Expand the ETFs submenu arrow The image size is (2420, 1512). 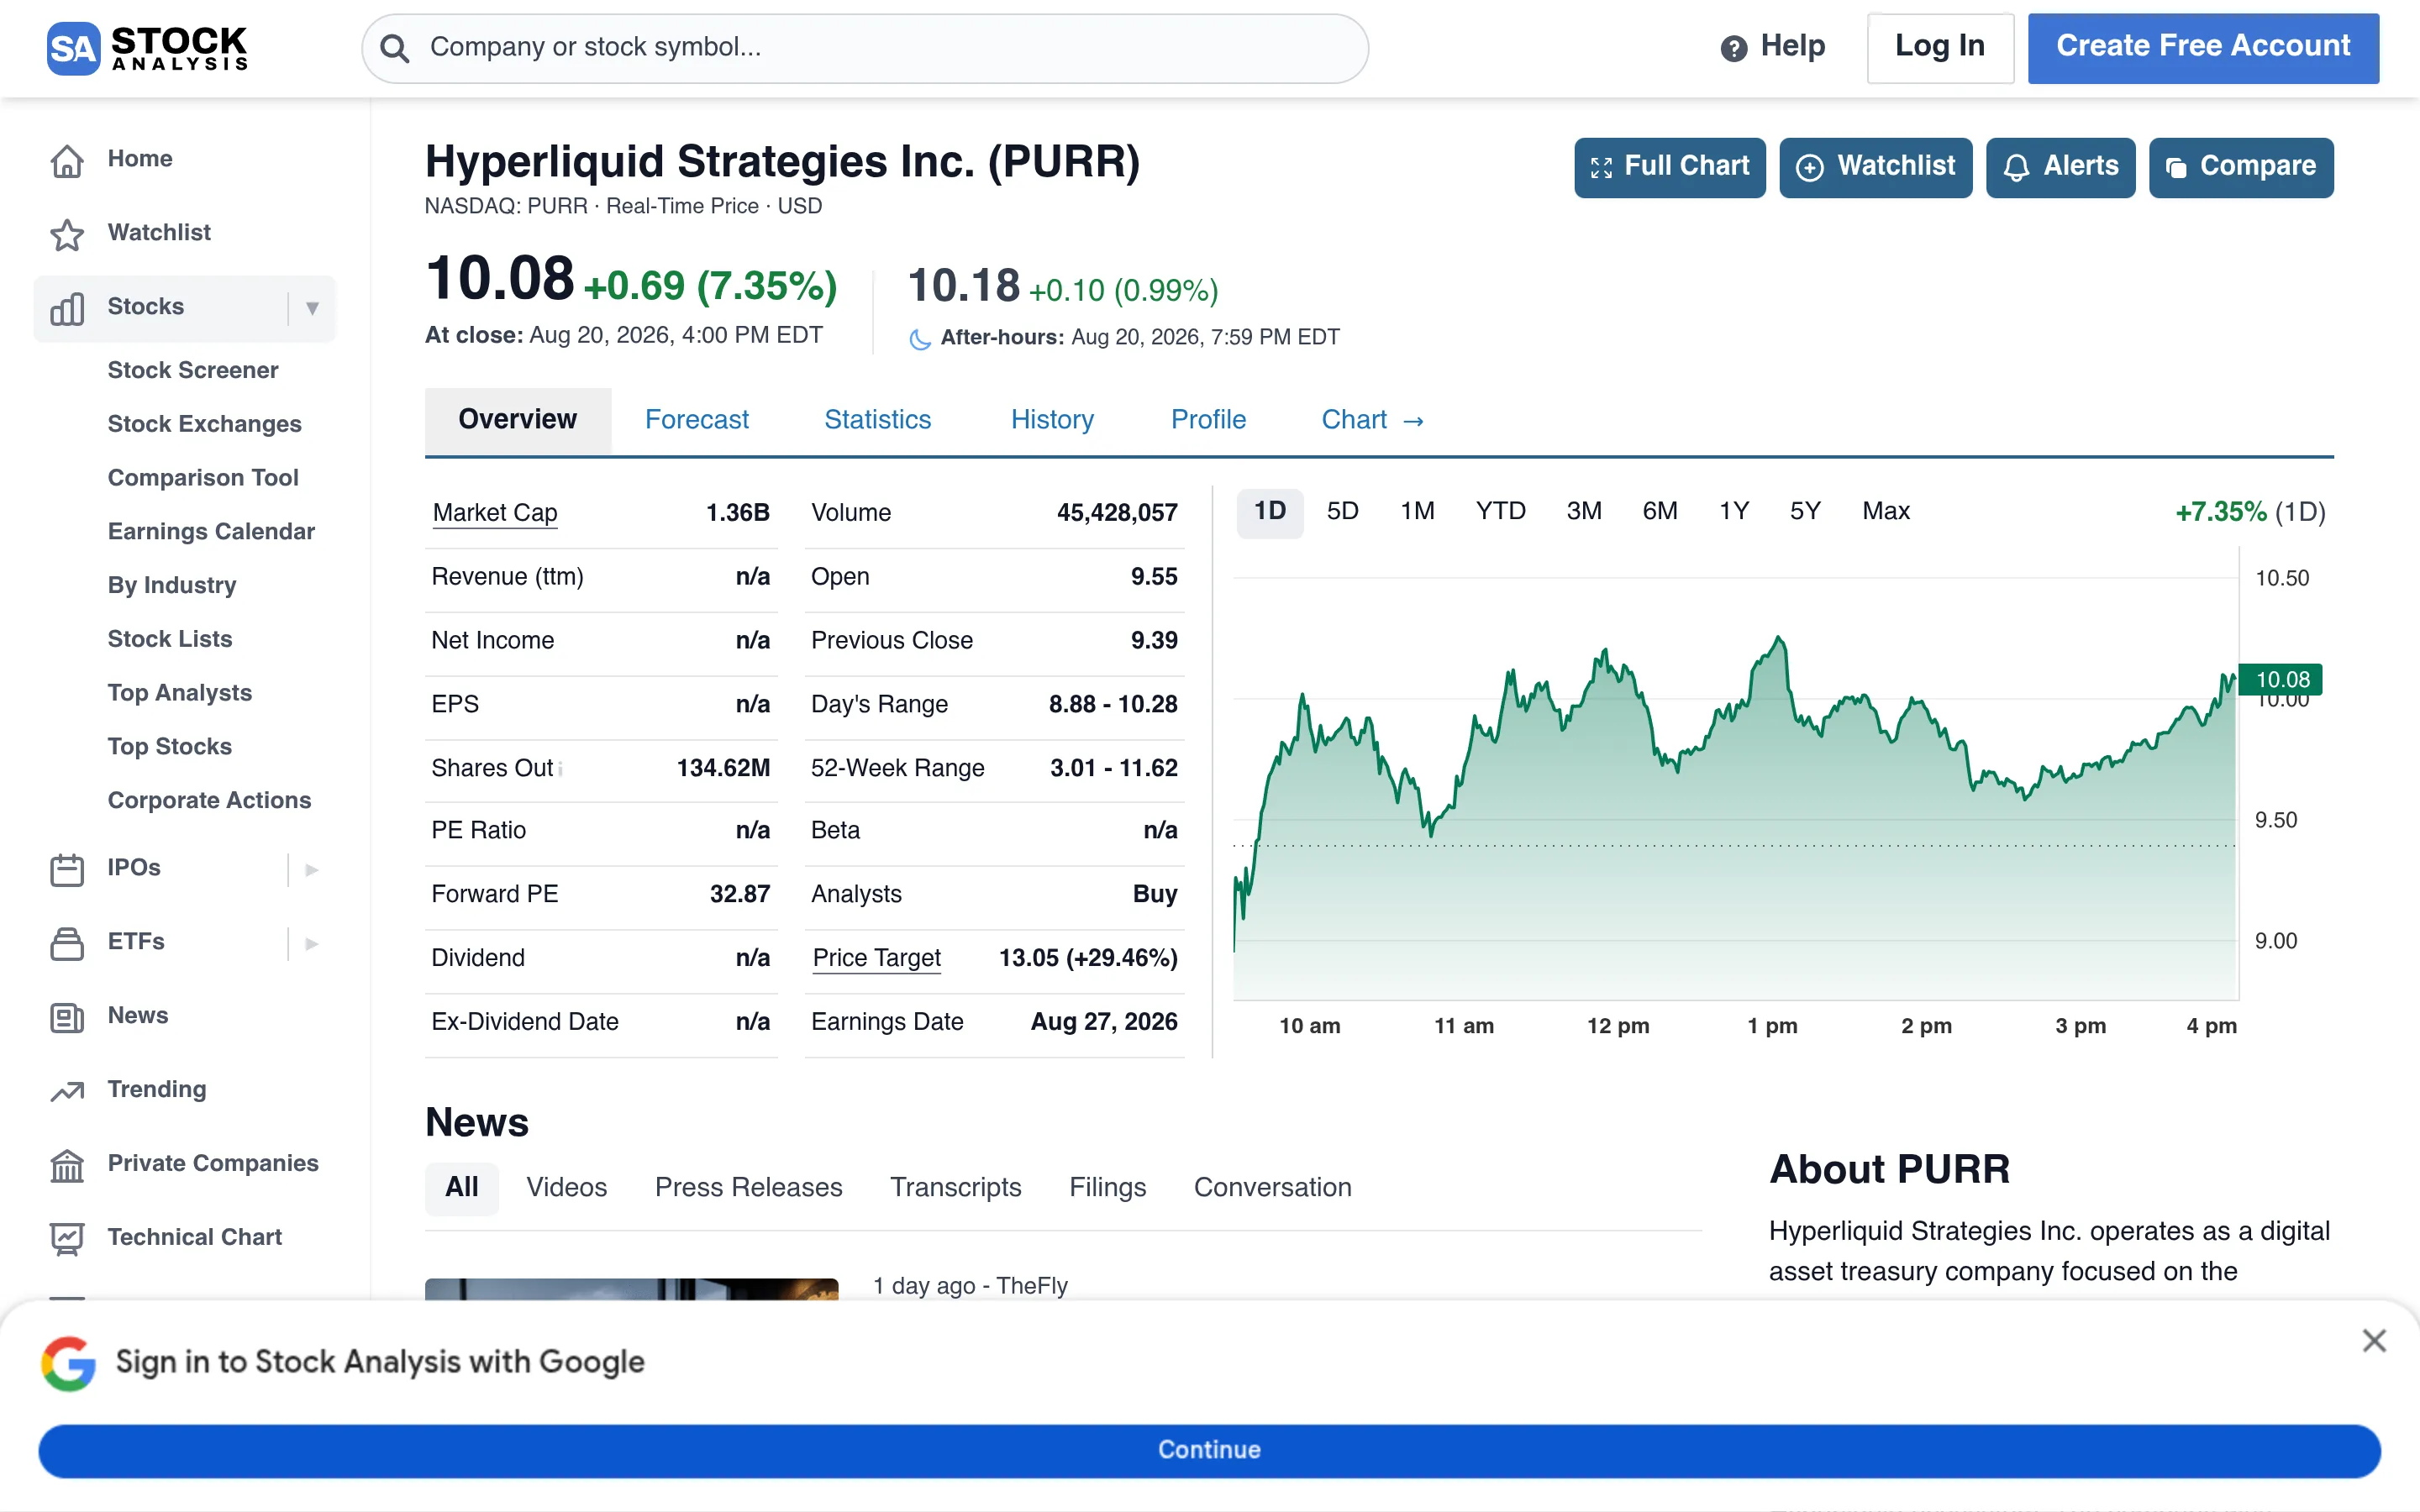tap(312, 943)
